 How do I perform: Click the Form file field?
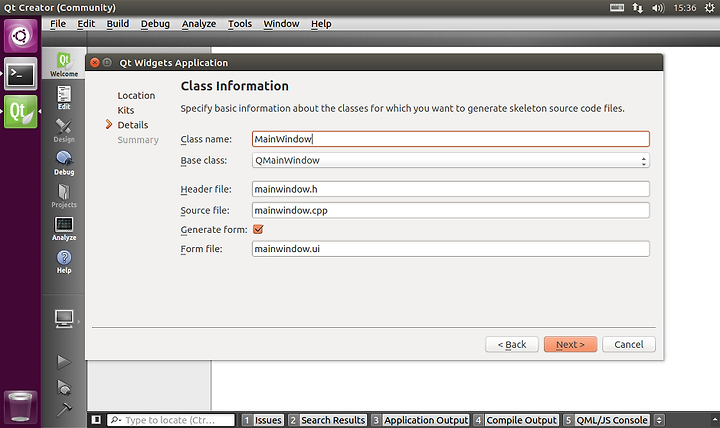[450, 249]
